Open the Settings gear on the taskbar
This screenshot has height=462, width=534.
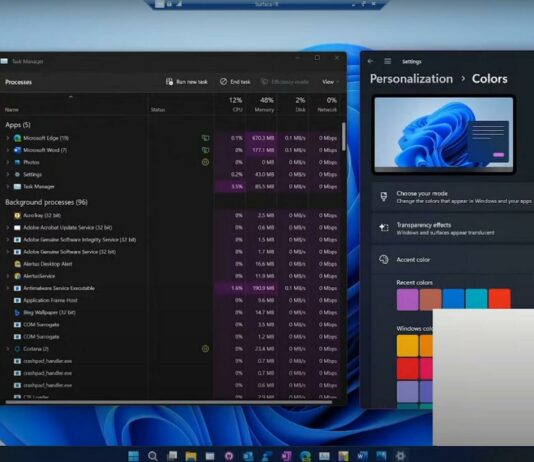[400, 456]
